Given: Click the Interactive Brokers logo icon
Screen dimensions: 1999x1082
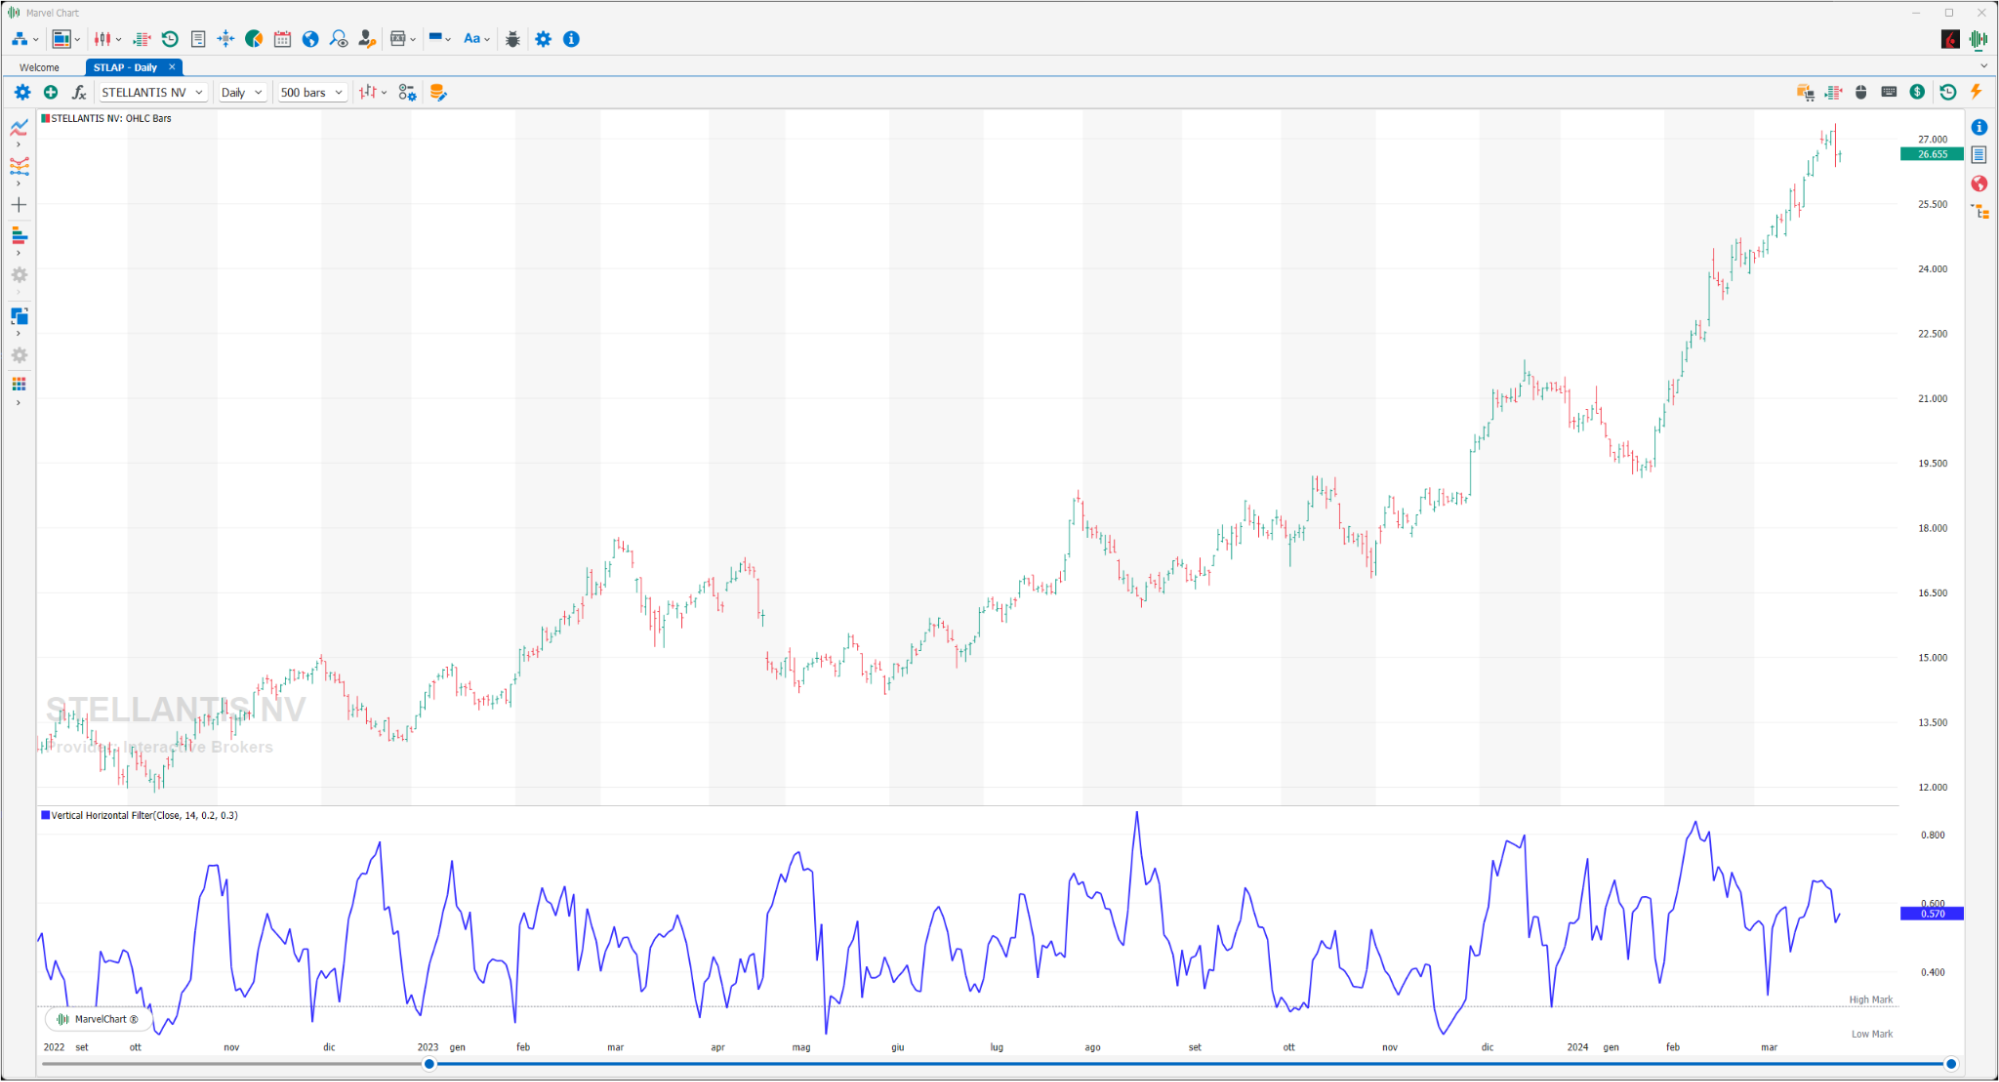Looking at the screenshot, I should [x=1950, y=39].
